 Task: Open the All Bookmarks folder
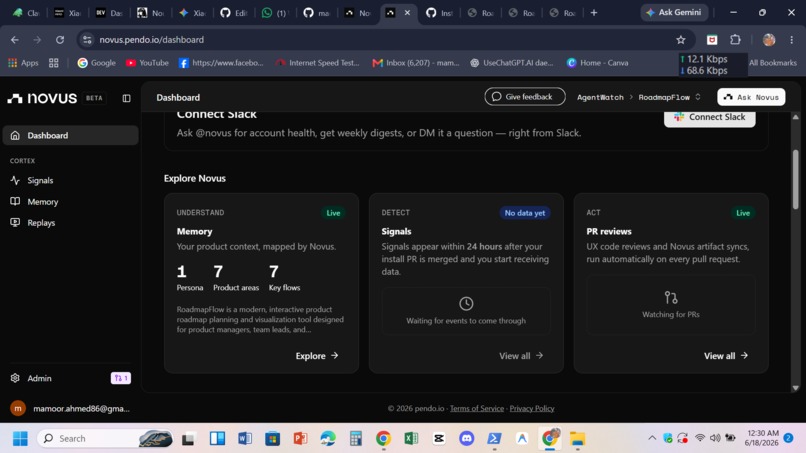pos(773,63)
